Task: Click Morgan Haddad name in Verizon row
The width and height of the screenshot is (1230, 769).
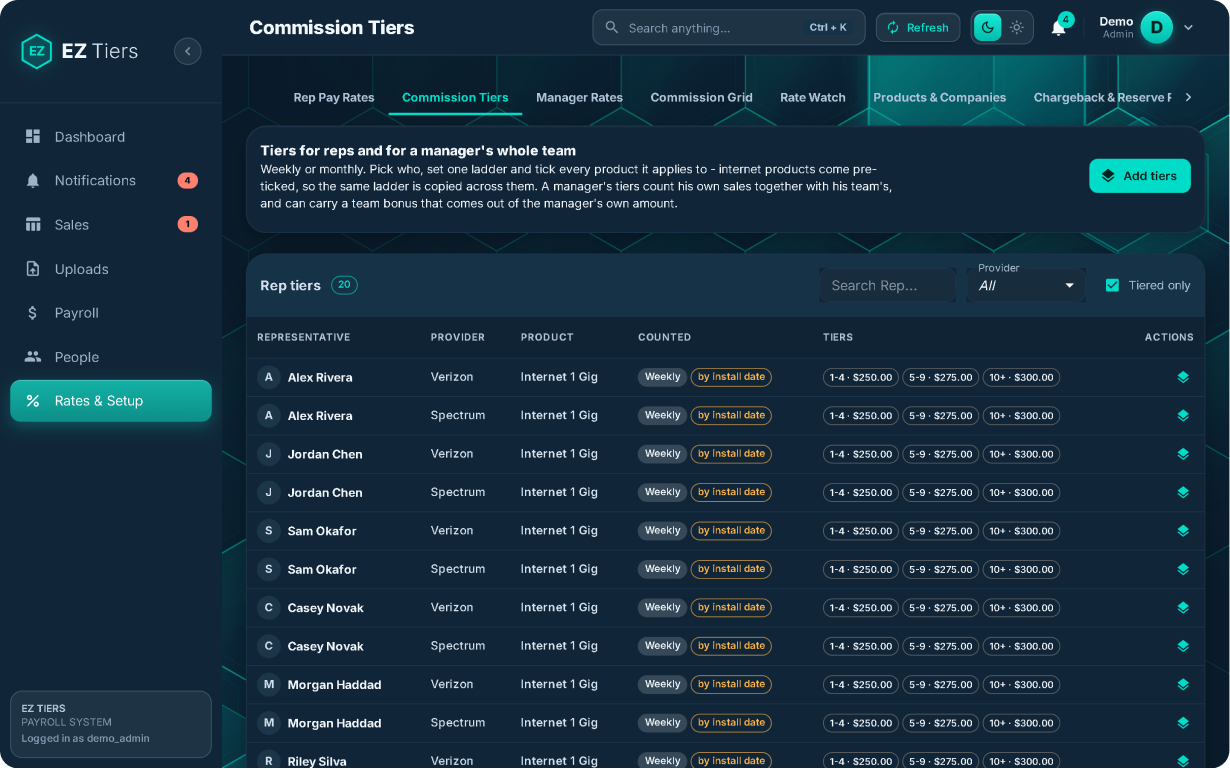Action: click(334, 685)
